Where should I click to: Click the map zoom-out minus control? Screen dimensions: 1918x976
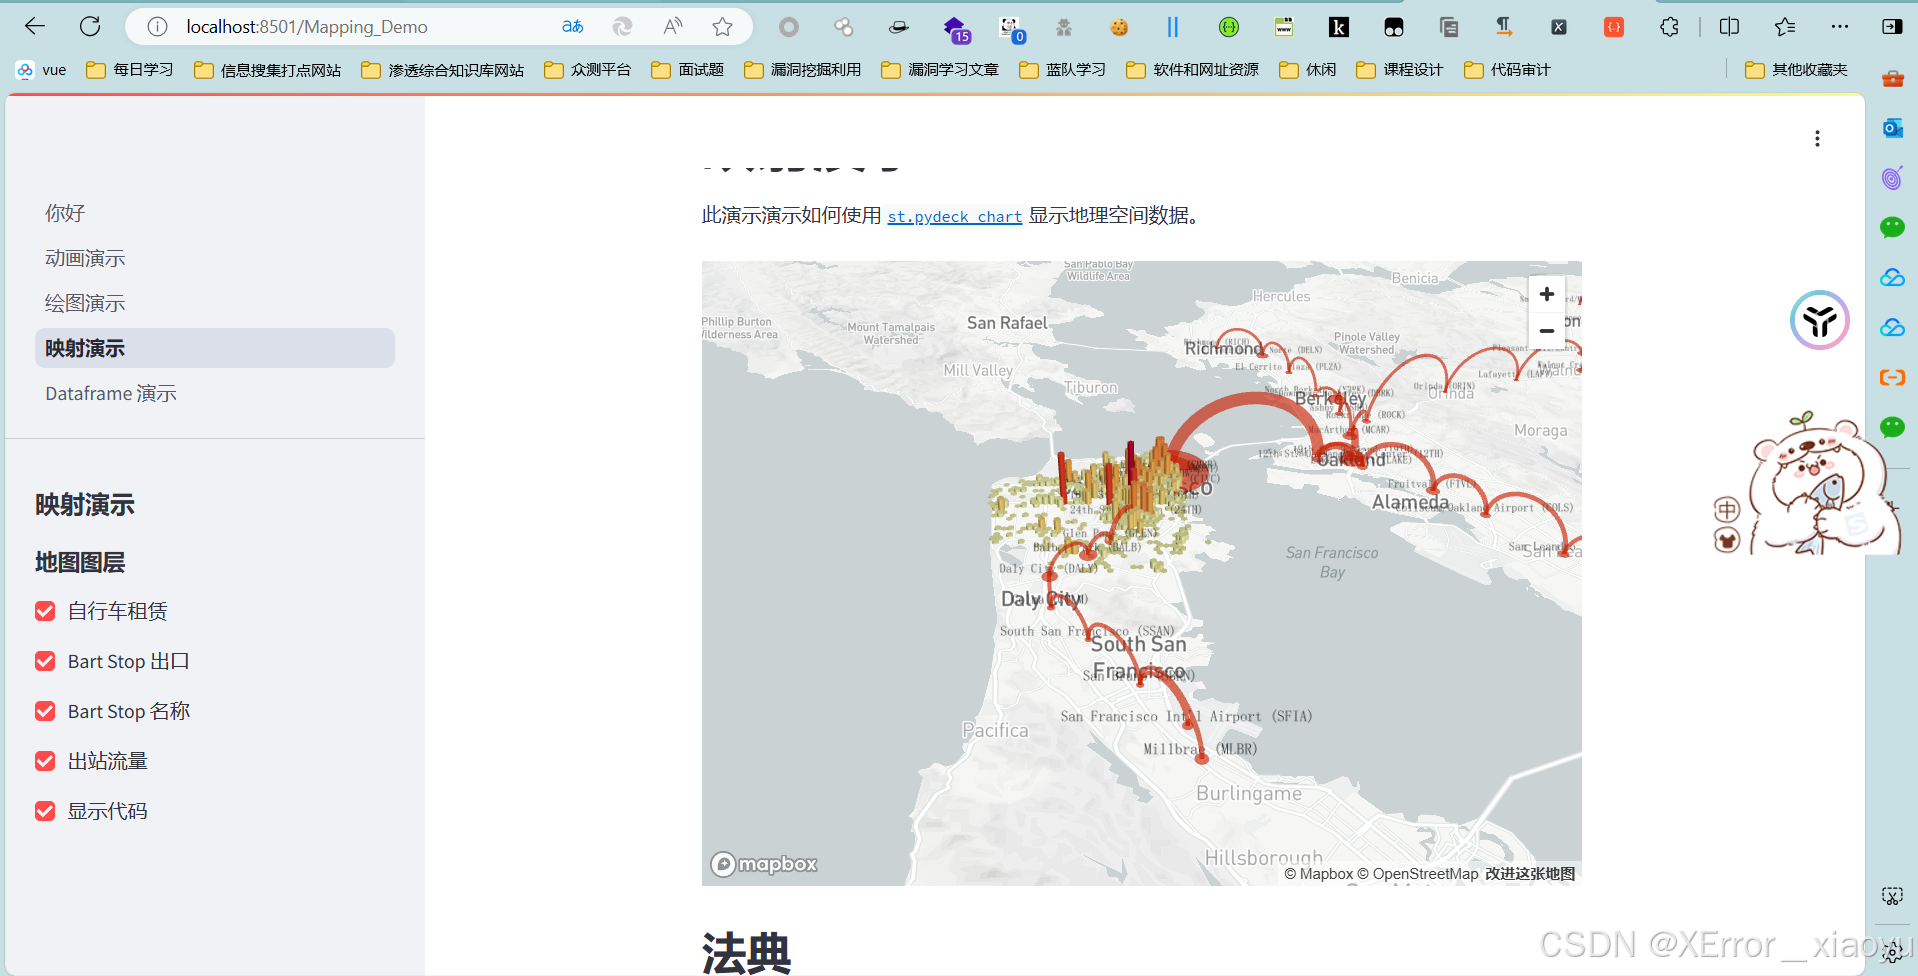tap(1546, 330)
